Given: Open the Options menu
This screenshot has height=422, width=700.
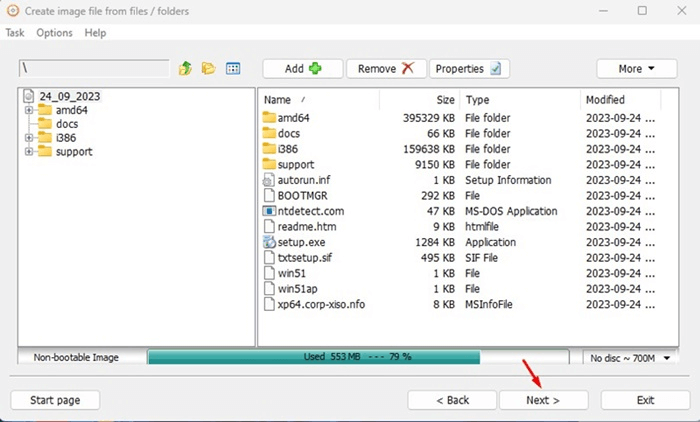Looking at the screenshot, I should click(x=54, y=33).
